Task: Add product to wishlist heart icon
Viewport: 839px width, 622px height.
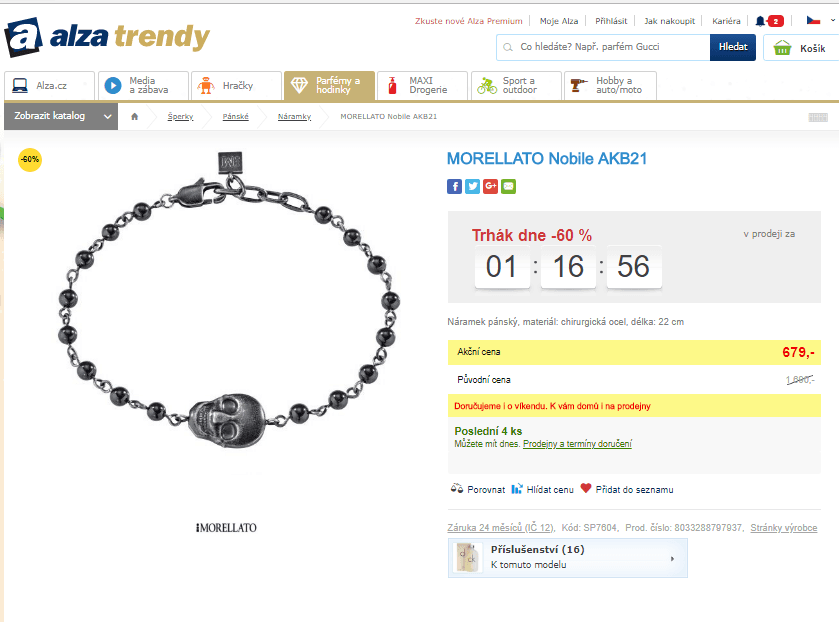Action: tap(586, 488)
